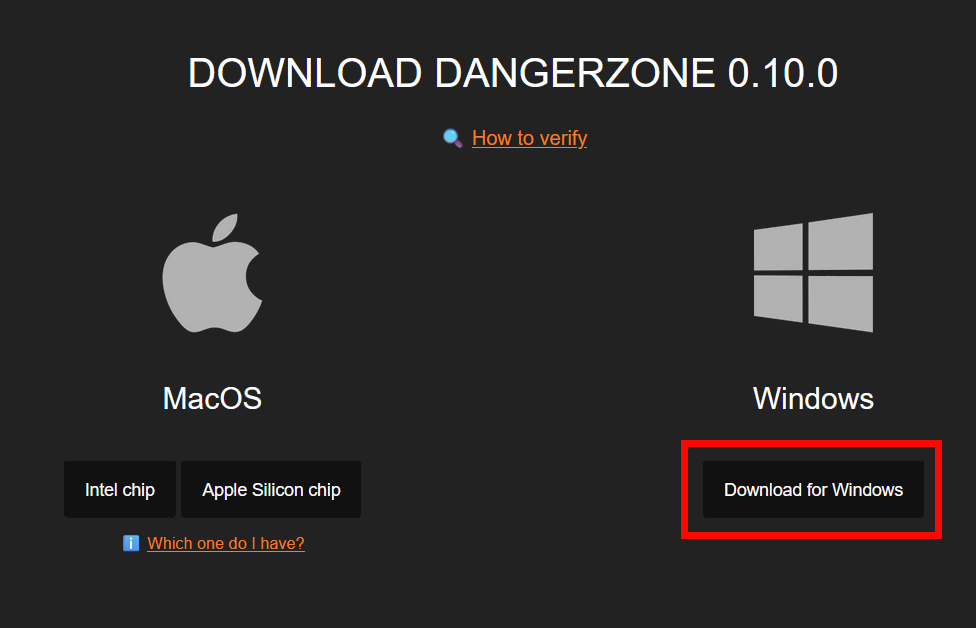Viewport: 976px width, 628px height.
Task: Click the upper-right pane of Windows logo
Action: tap(841, 241)
